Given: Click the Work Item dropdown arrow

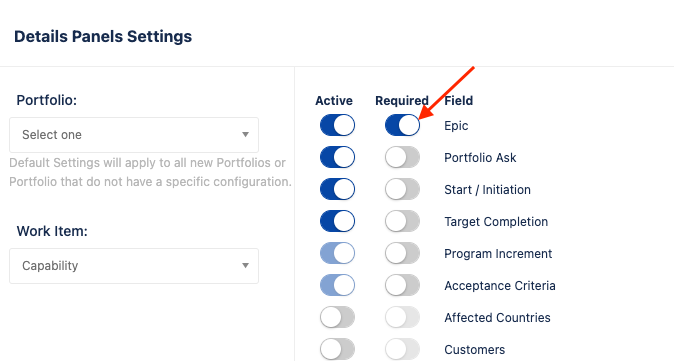Looking at the screenshot, I should tap(245, 266).
